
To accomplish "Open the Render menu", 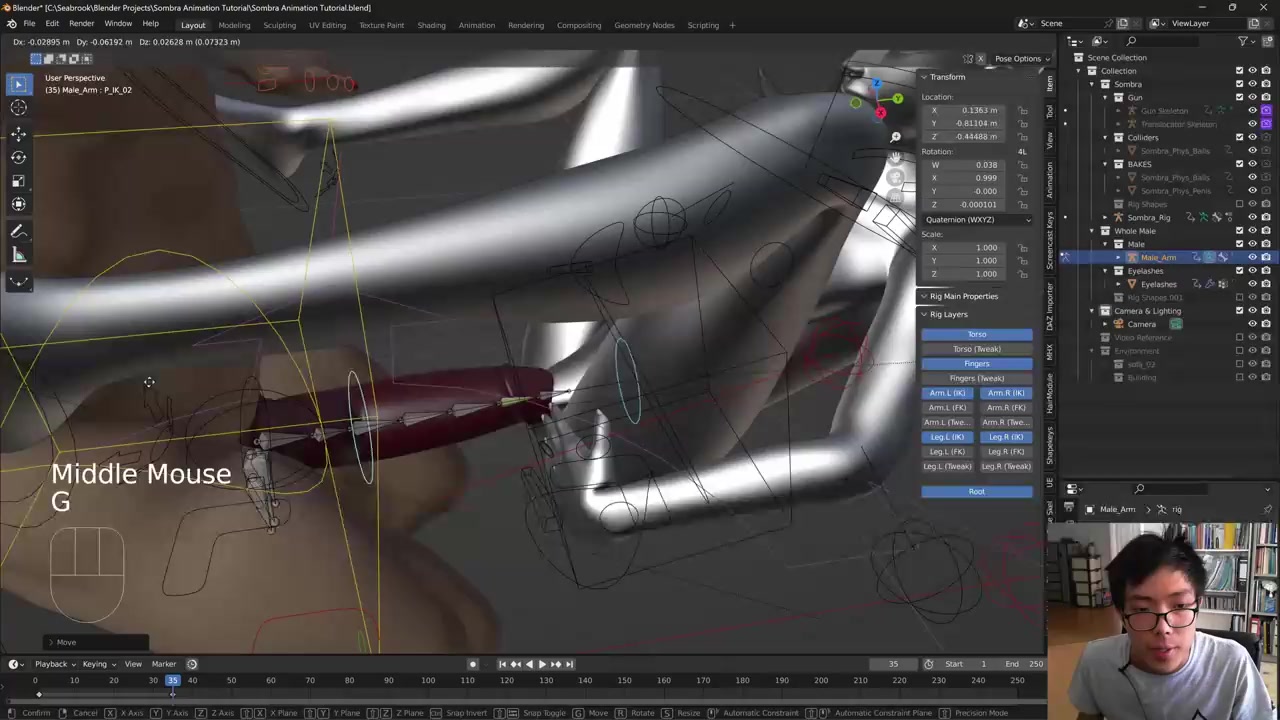I will coord(81,23).
